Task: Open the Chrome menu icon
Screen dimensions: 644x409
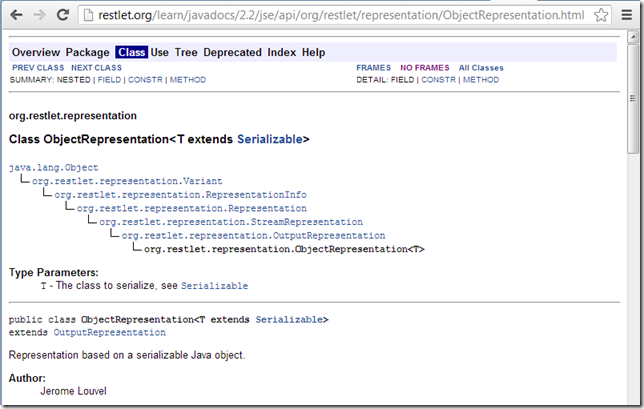Action: click(627, 16)
